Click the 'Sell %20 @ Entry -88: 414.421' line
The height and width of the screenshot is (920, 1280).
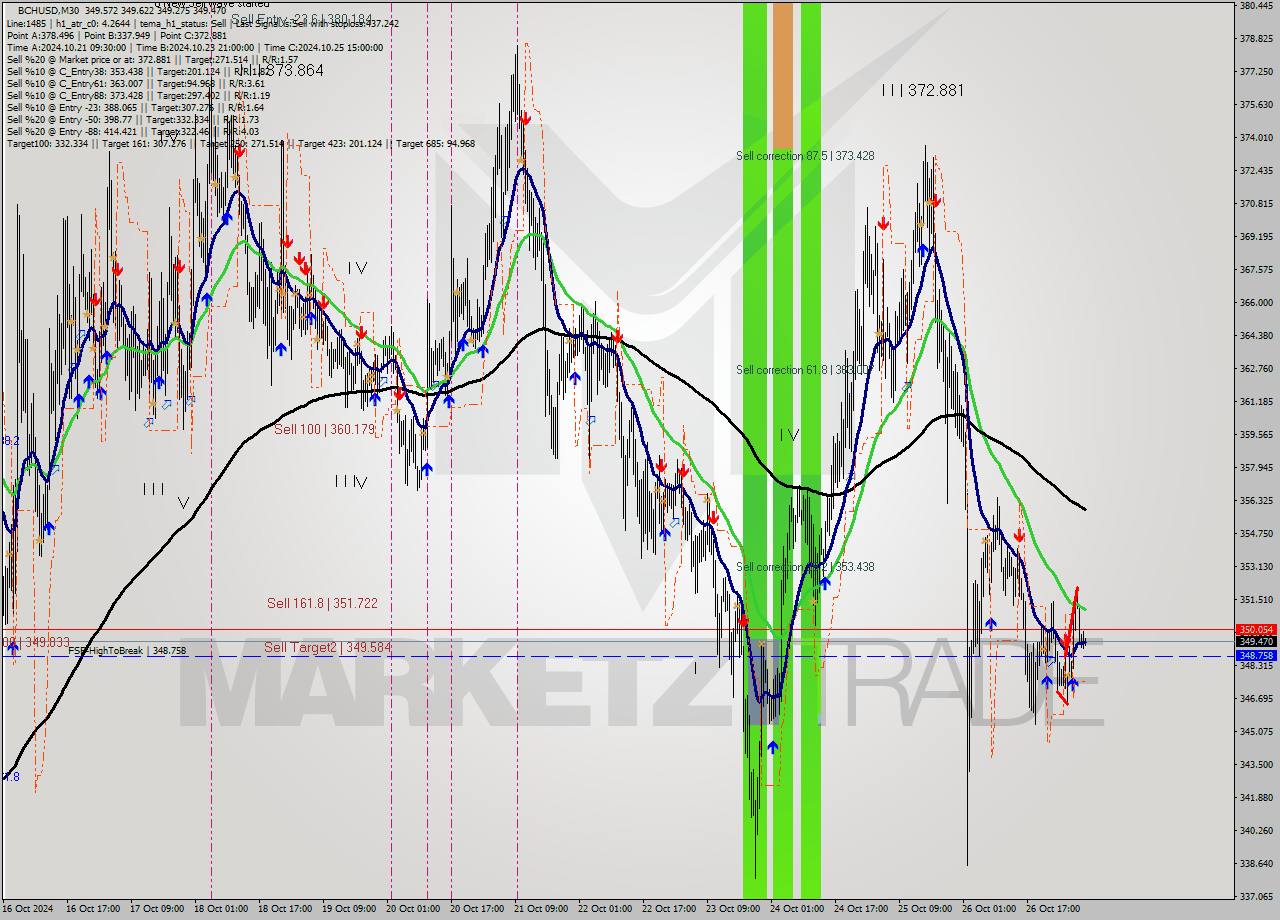pyautogui.click(x=132, y=131)
